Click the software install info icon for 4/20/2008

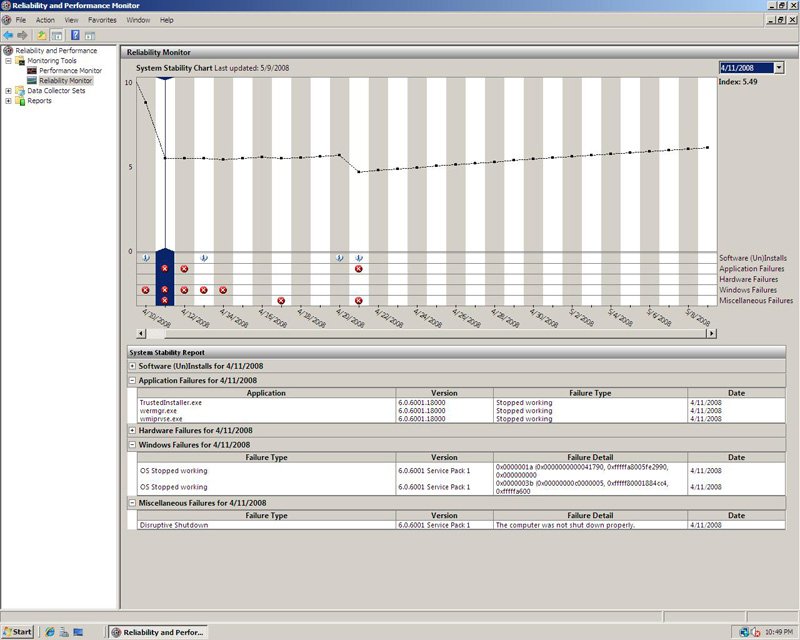point(340,258)
